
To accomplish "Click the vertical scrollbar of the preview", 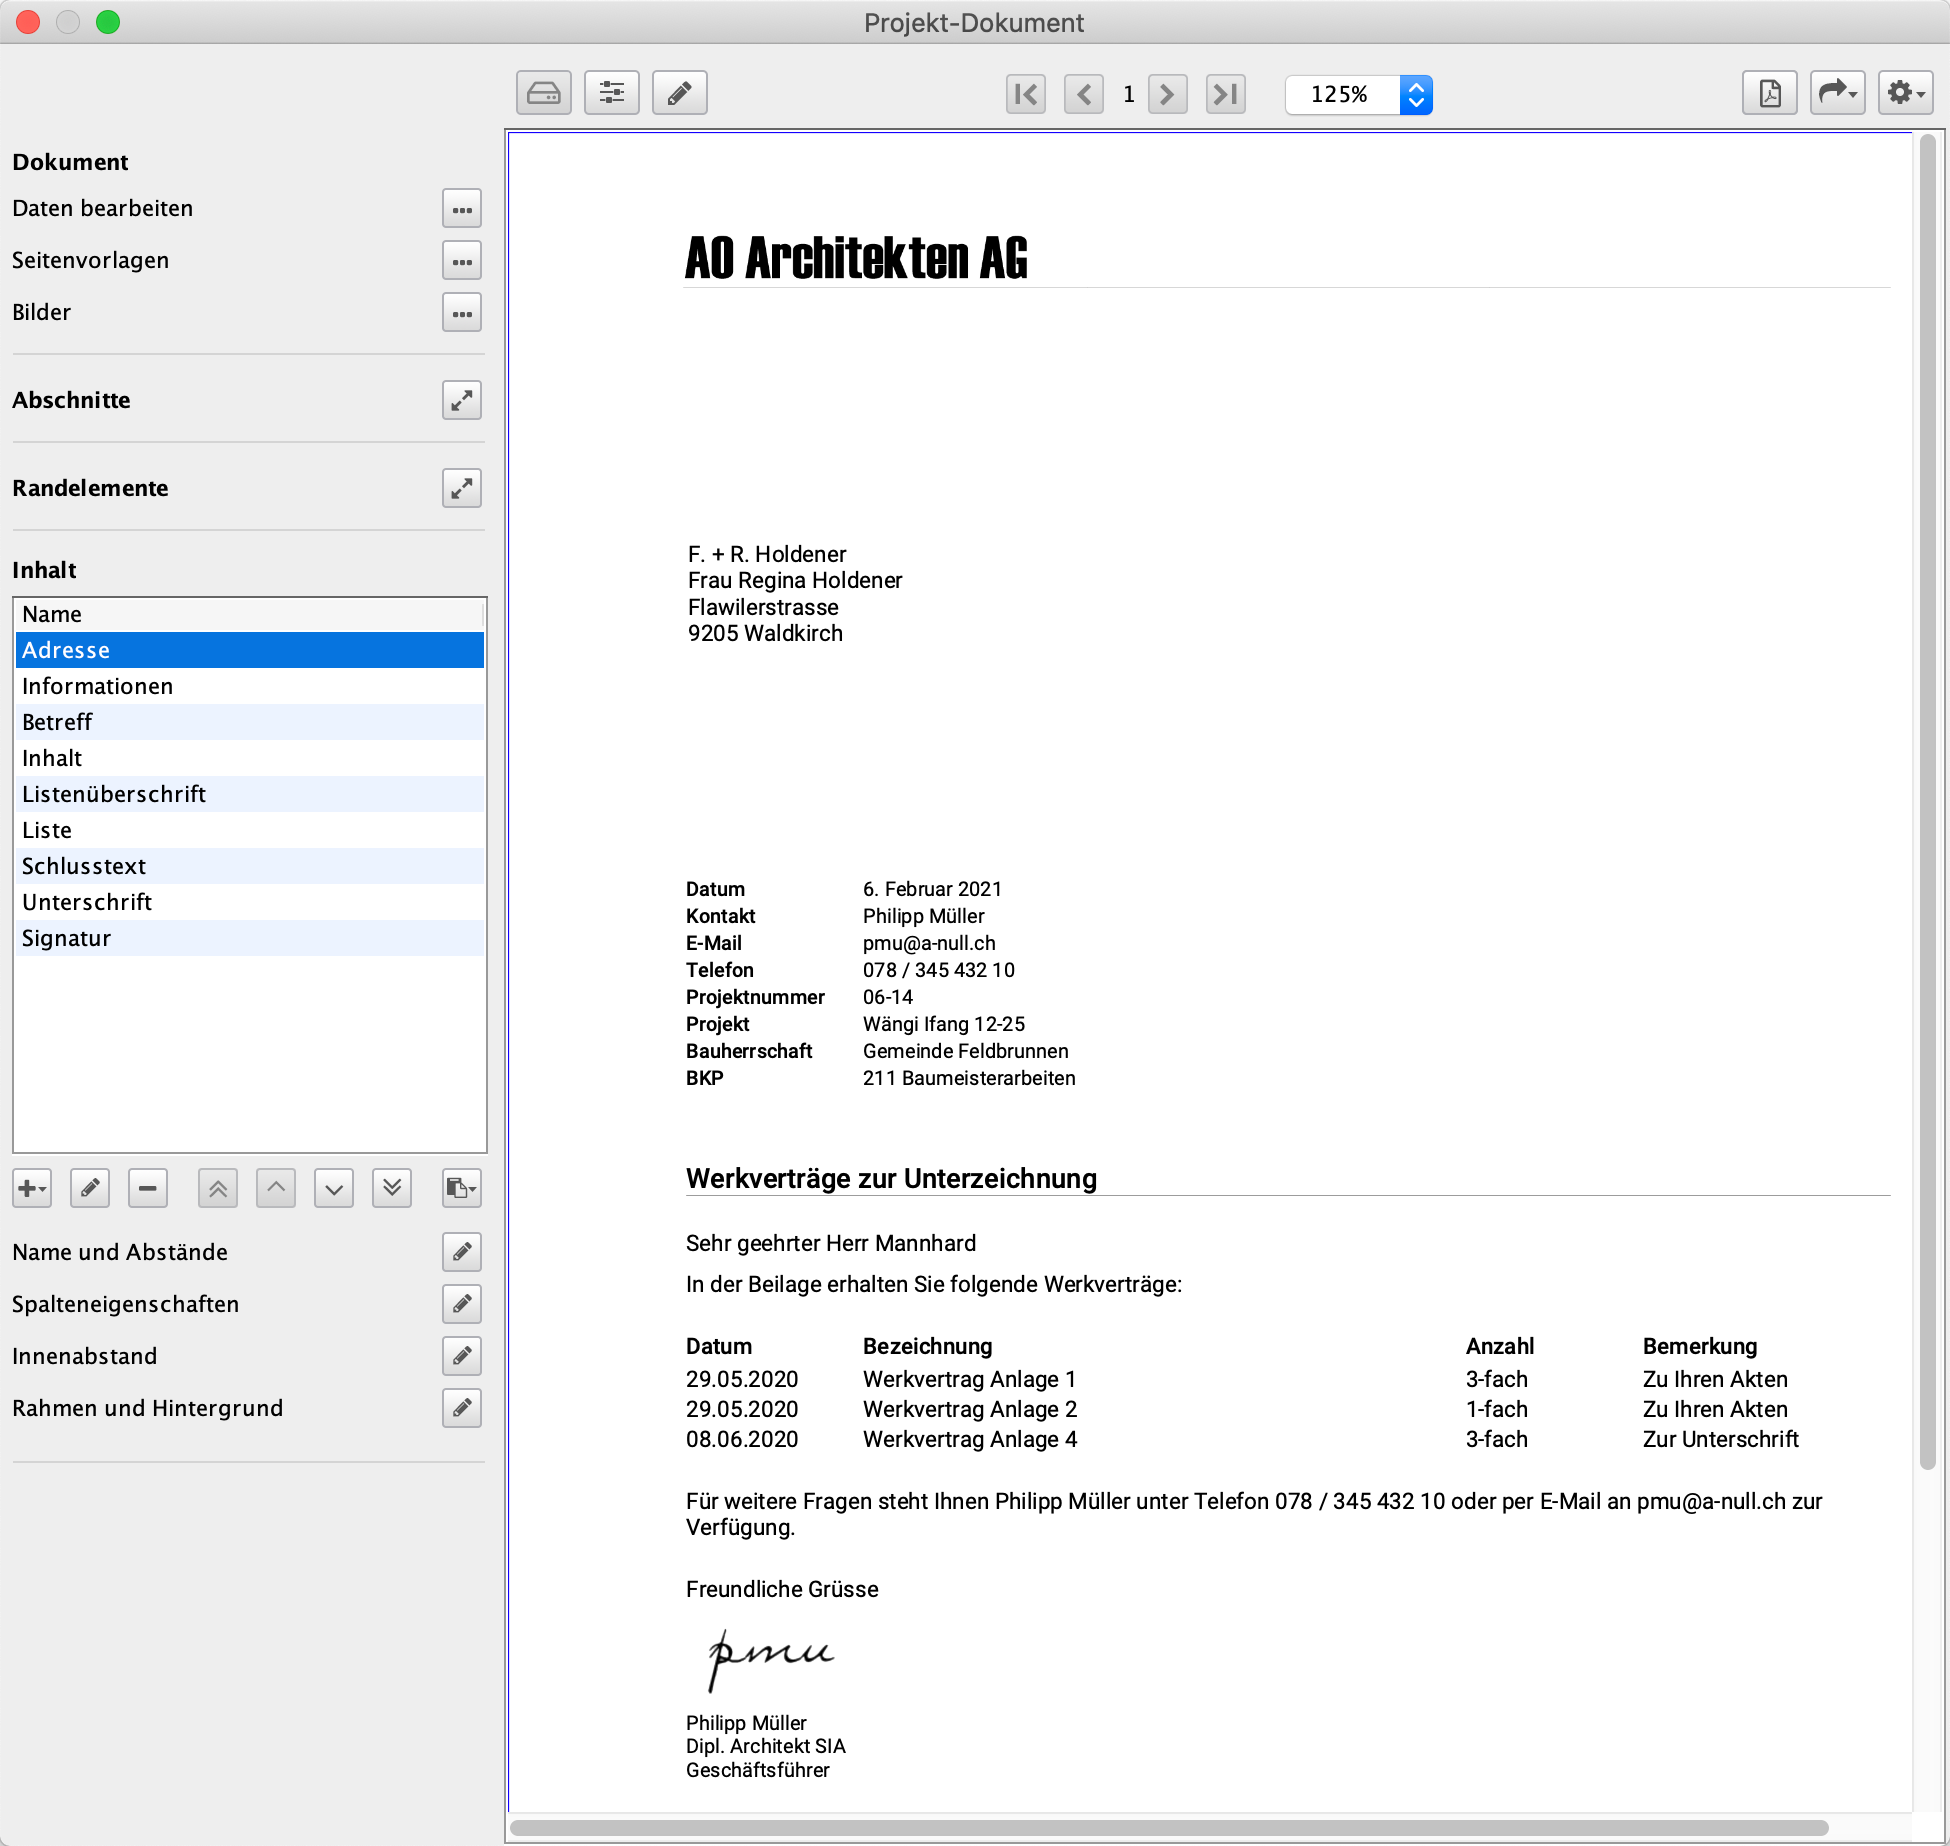I will pyautogui.click(x=1927, y=800).
